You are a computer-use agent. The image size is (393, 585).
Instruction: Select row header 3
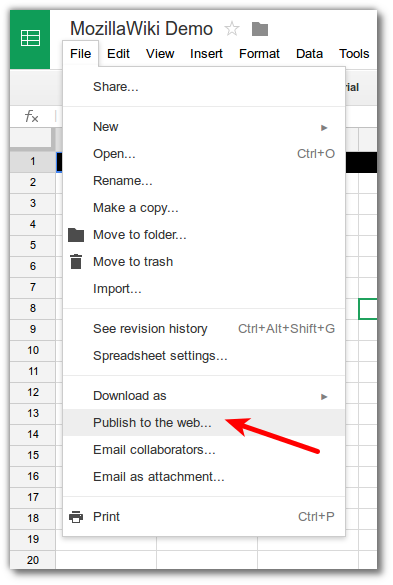pos(33,203)
